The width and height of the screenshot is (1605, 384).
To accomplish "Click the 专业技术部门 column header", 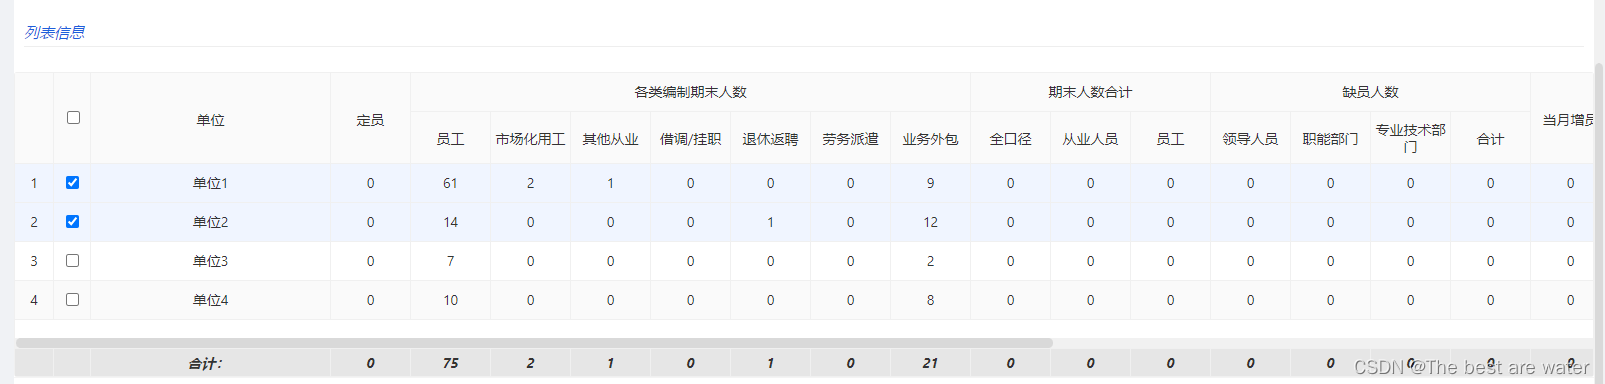I will point(1410,138).
